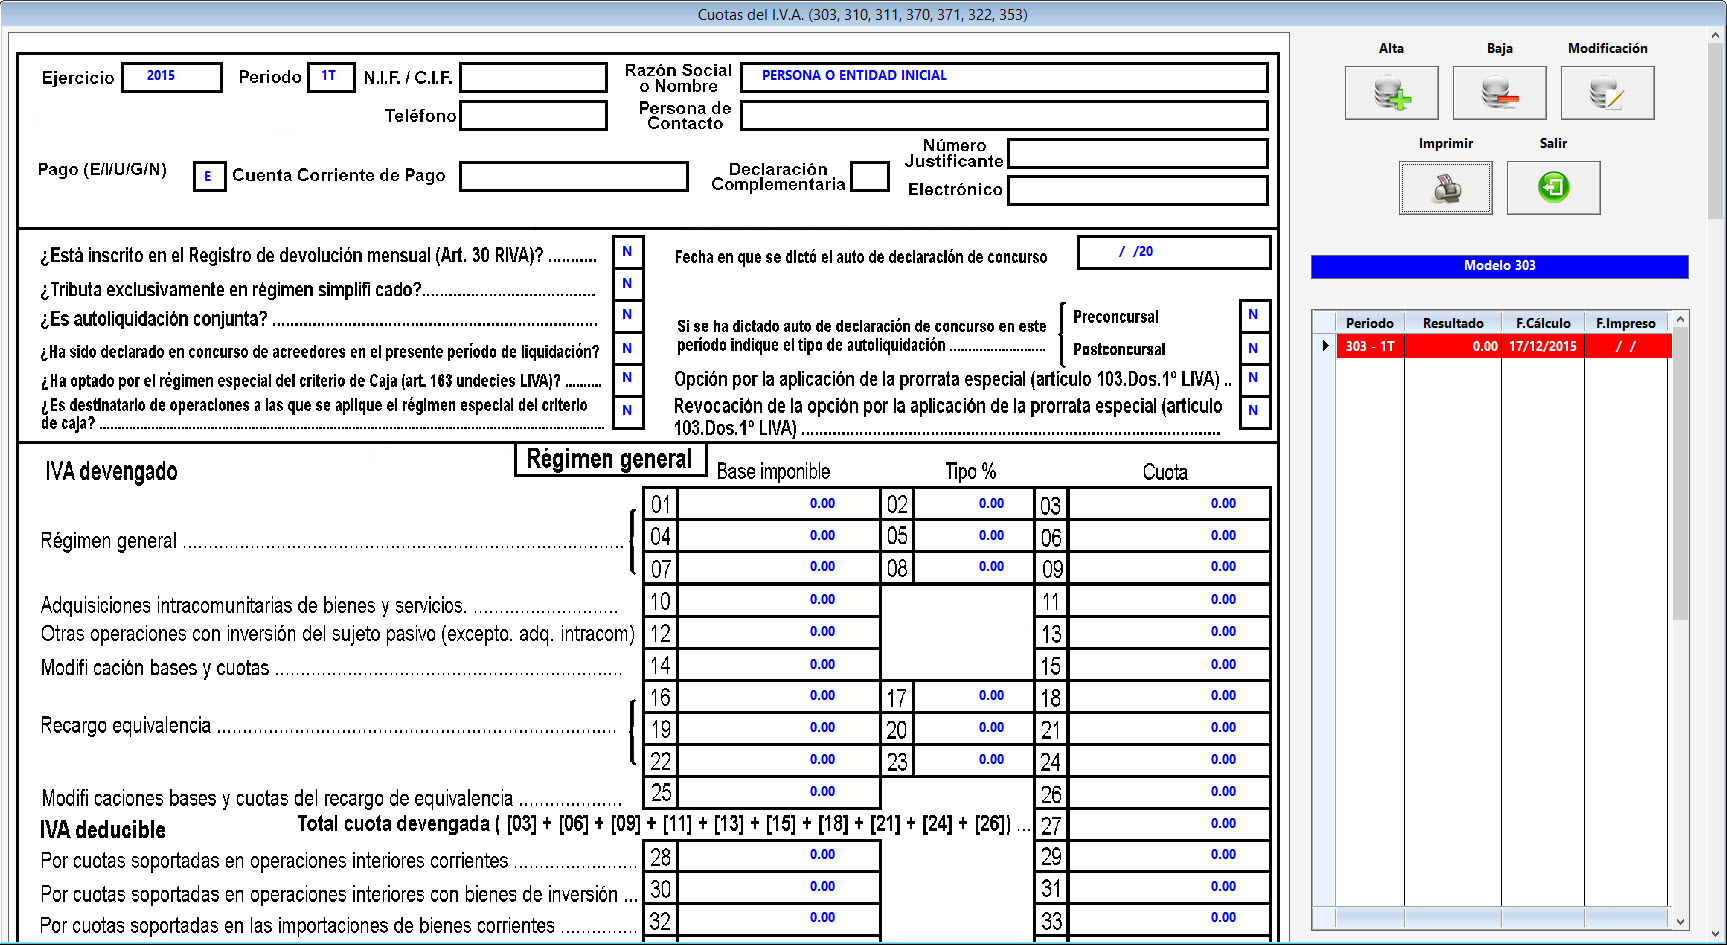
Task: Click field 10 adquisiciones intracomunitarias base
Action: pos(778,600)
